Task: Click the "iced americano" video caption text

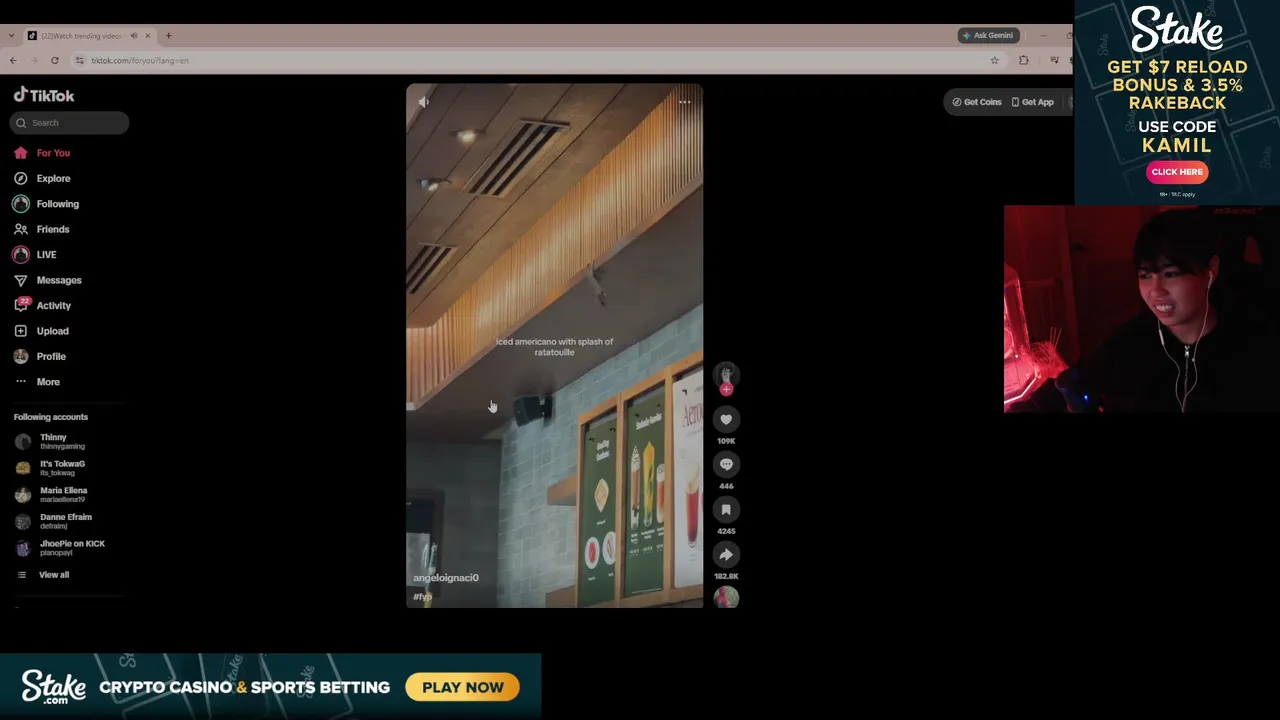Action: click(554, 347)
